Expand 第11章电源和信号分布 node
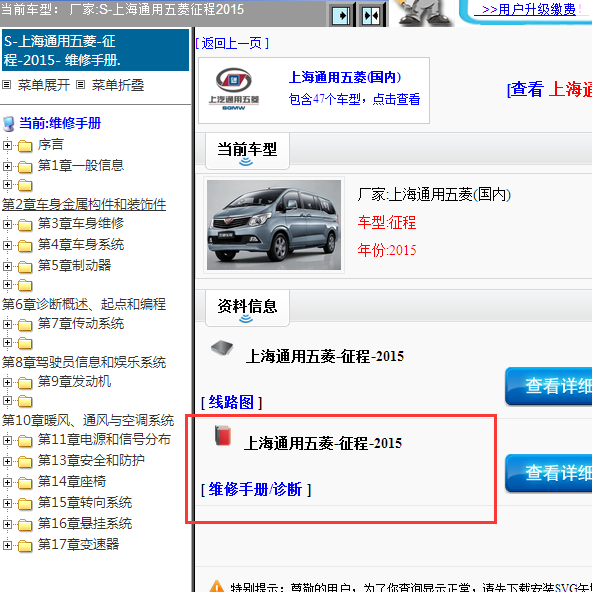This screenshot has height=592, width=592. pos(7,440)
